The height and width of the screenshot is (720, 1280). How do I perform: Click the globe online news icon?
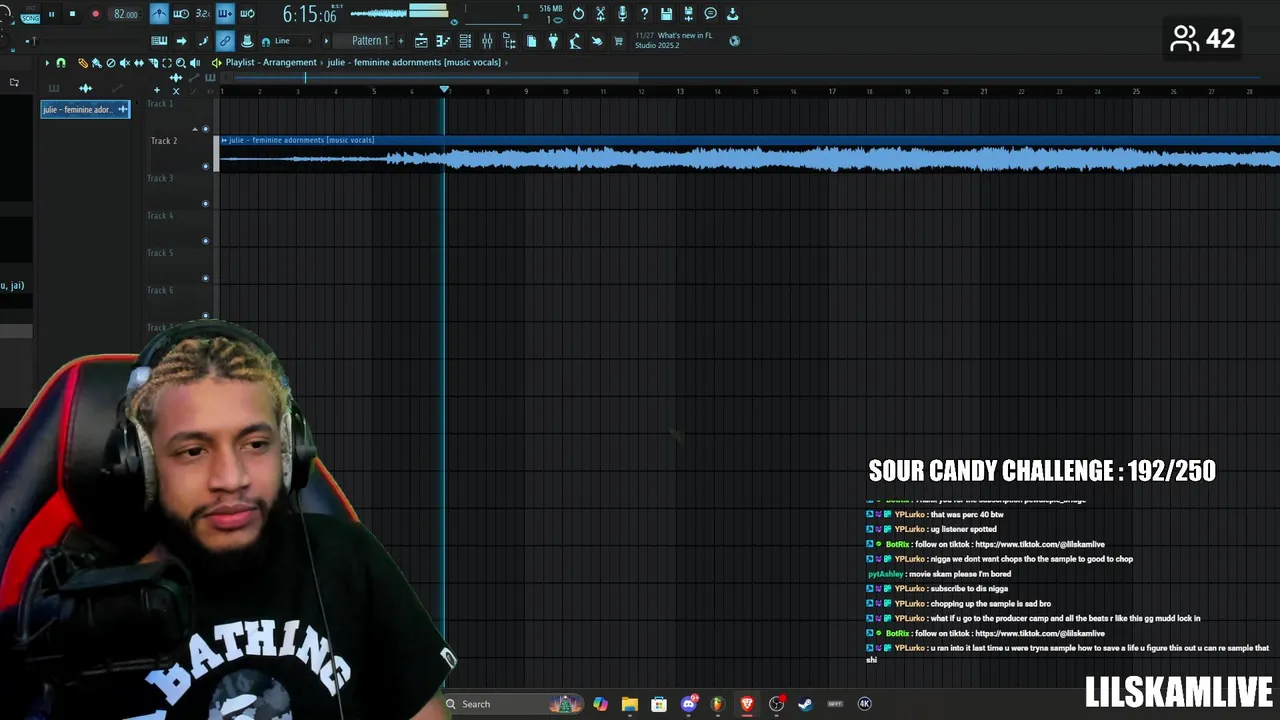(x=735, y=41)
